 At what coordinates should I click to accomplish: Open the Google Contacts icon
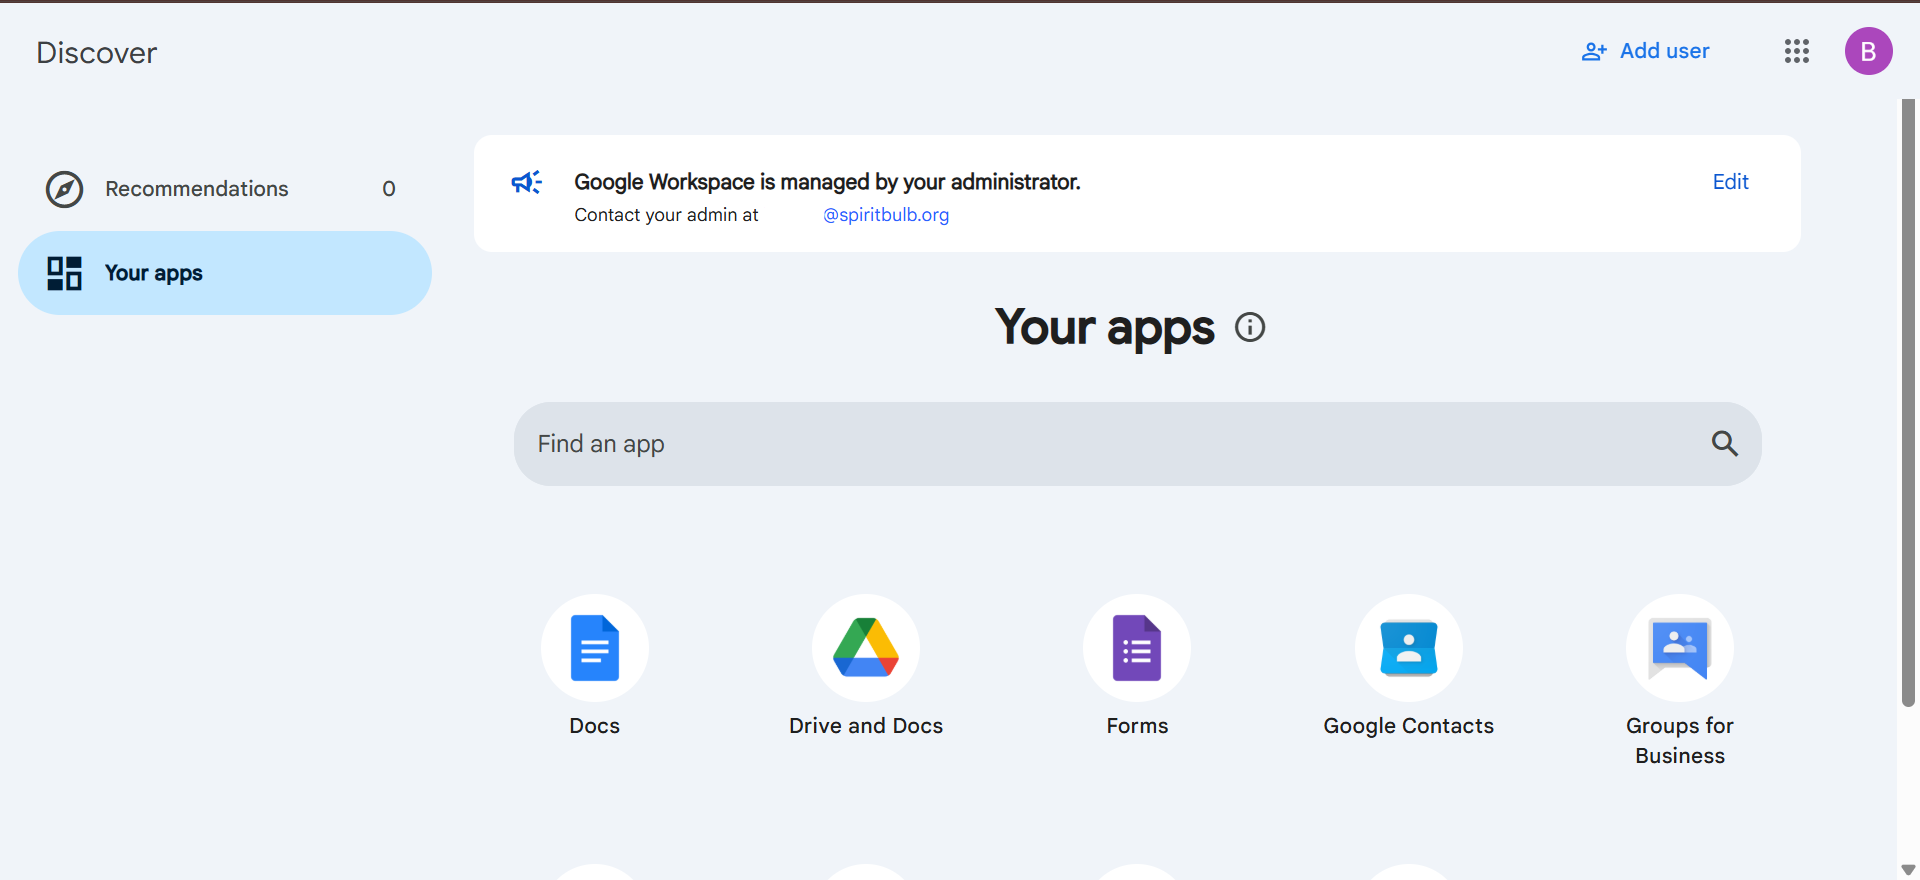(1408, 648)
